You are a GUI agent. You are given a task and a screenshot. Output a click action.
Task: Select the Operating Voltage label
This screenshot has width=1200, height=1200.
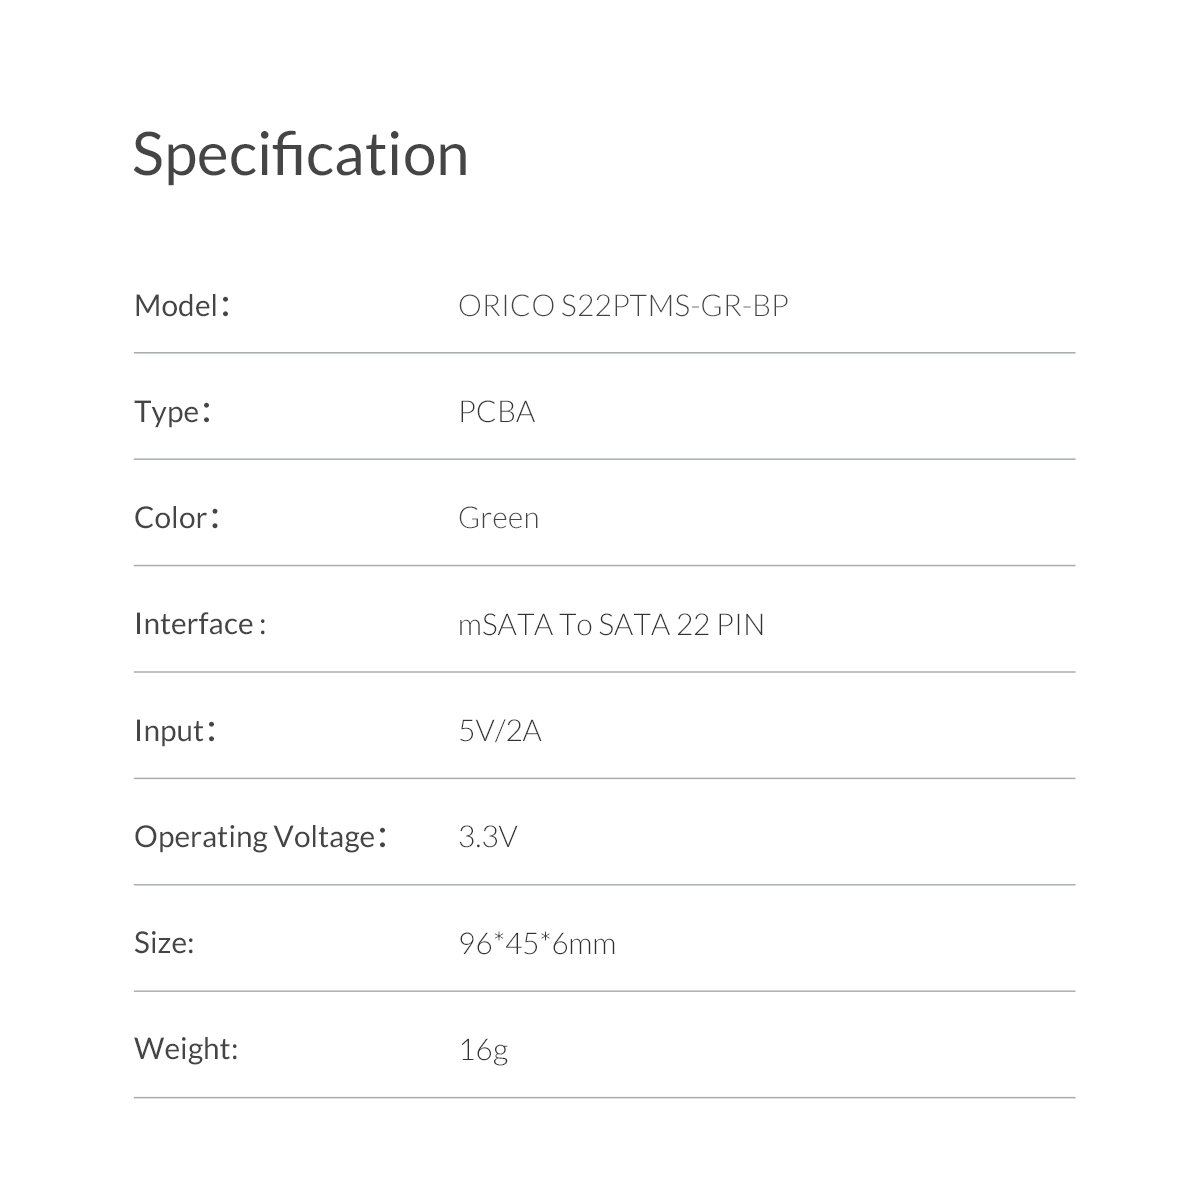[x=261, y=837]
